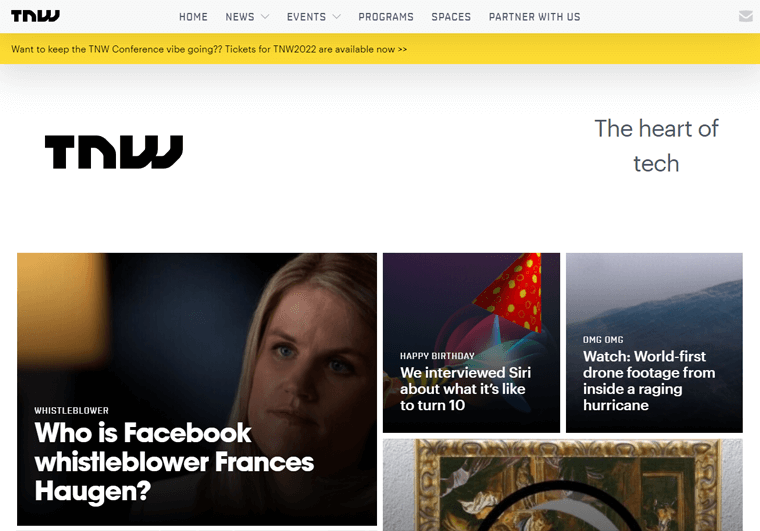Image resolution: width=760 pixels, height=531 pixels.
Task: Open the Events menu label
Action: pos(306,17)
